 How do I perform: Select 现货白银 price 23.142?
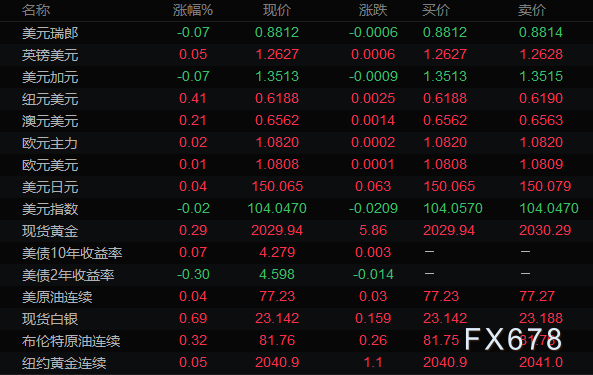pyautogui.click(x=277, y=318)
